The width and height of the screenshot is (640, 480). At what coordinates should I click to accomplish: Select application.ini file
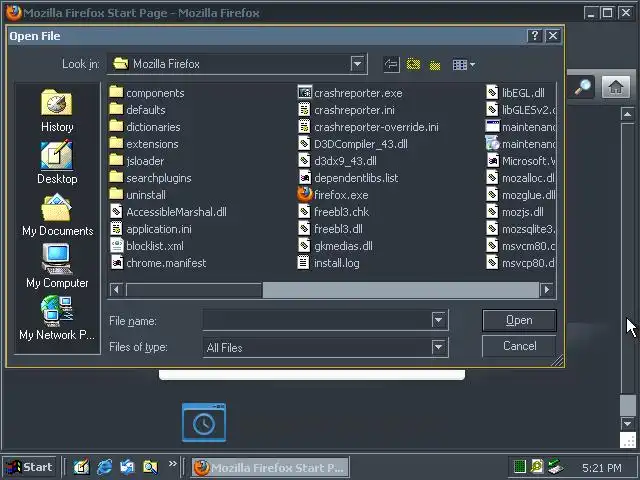click(151, 229)
